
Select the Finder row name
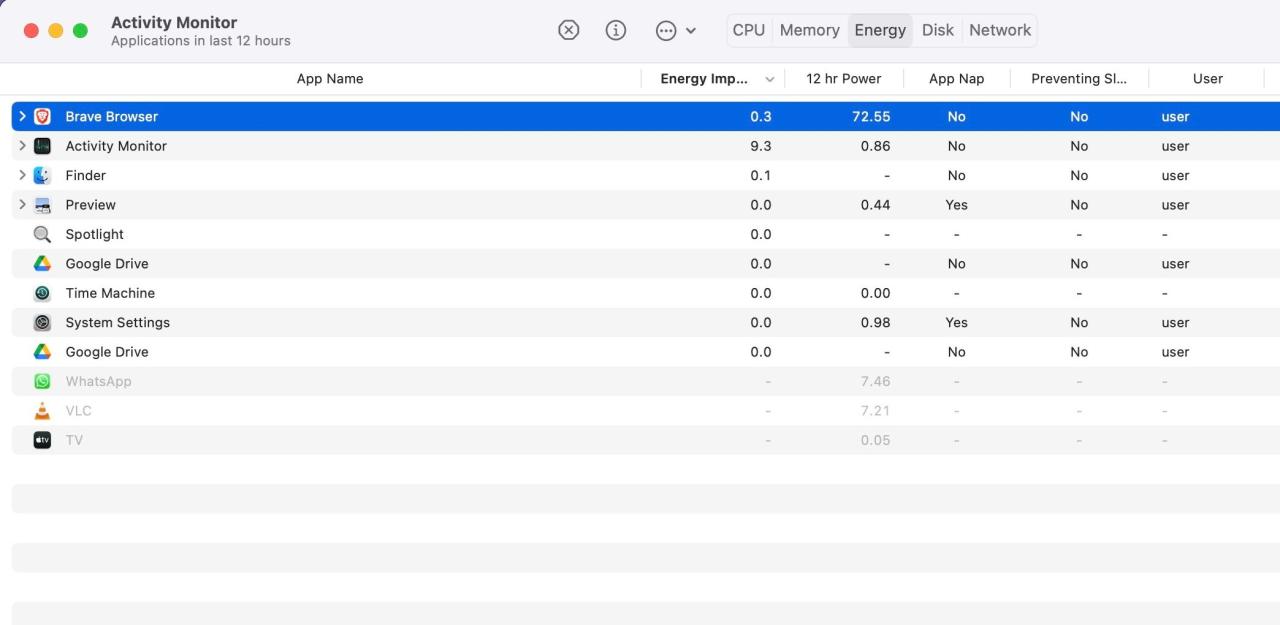[86, 175]
